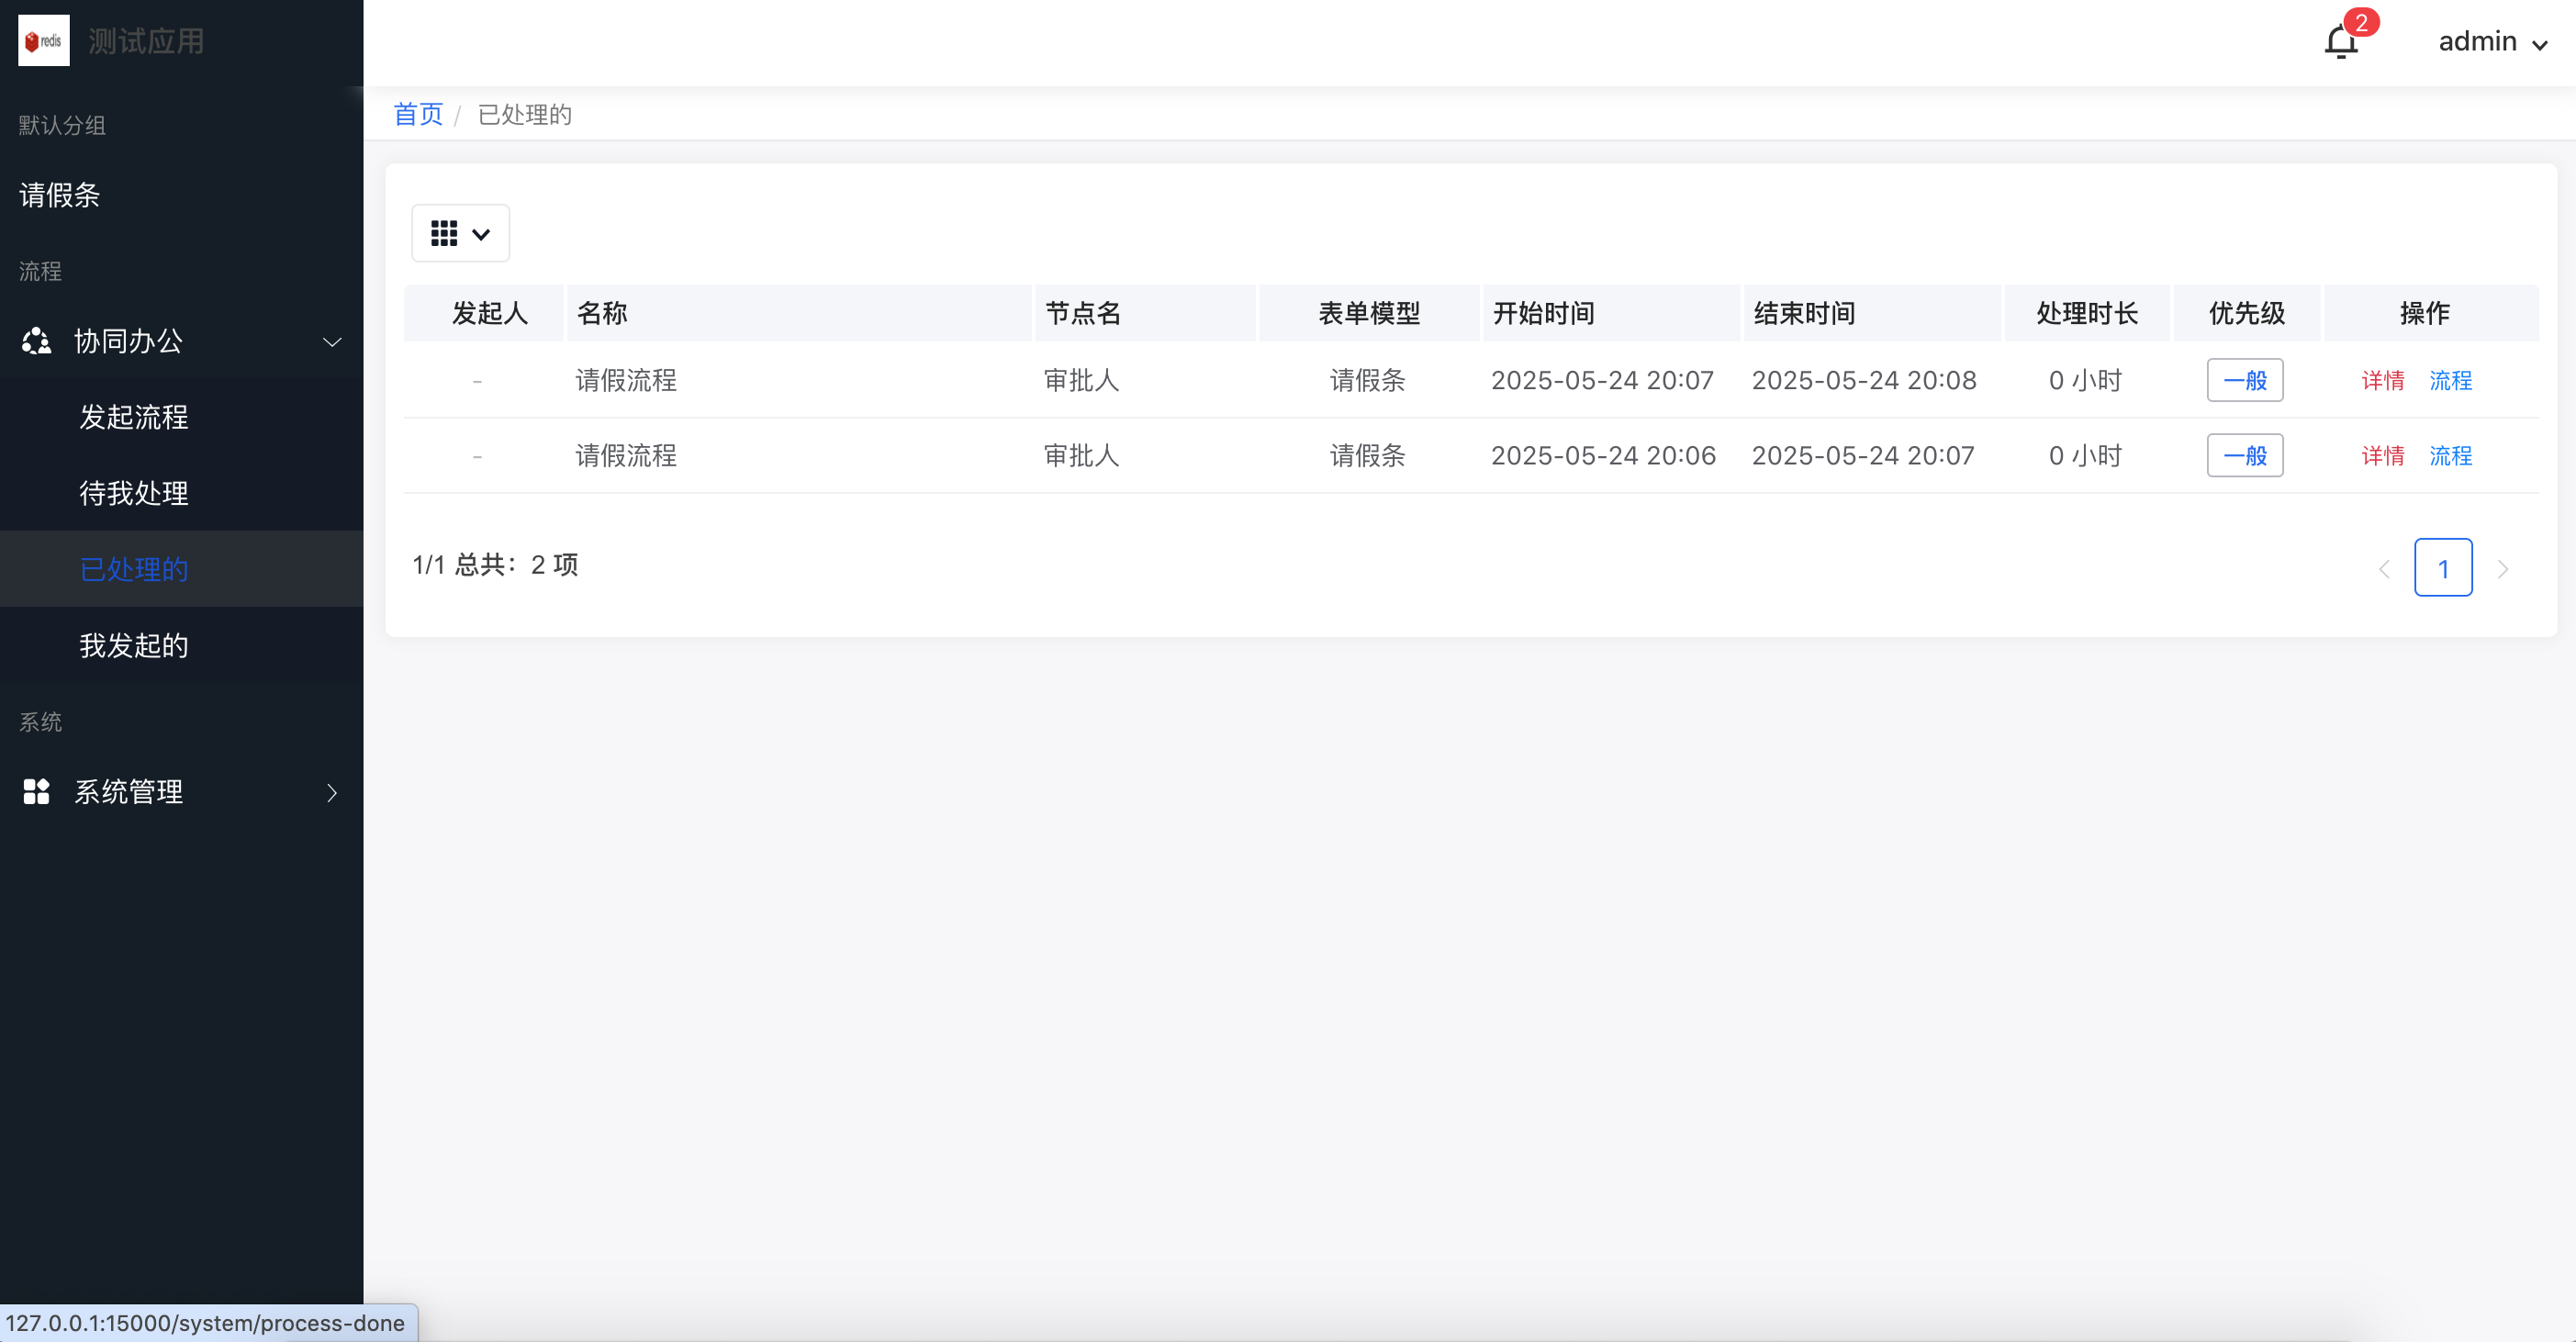
Task: Go to next page arrow
Action: point(2503,569)
